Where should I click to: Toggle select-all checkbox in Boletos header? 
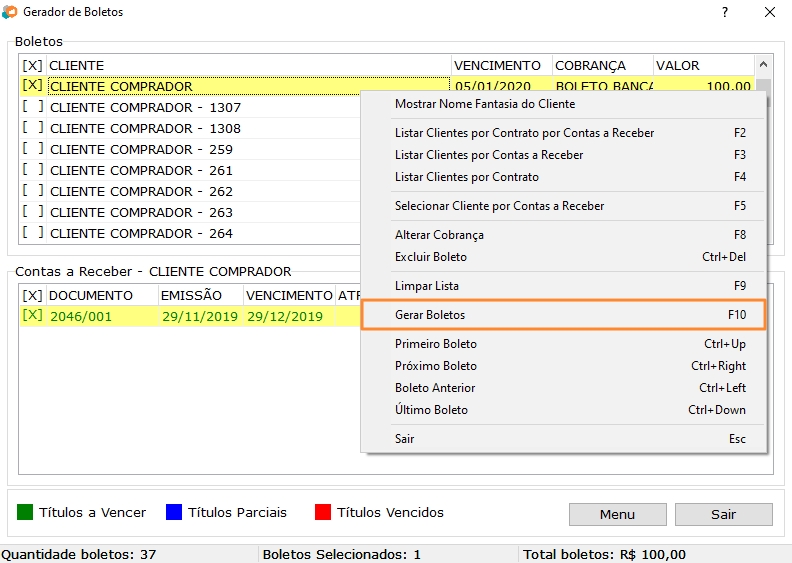32,66
